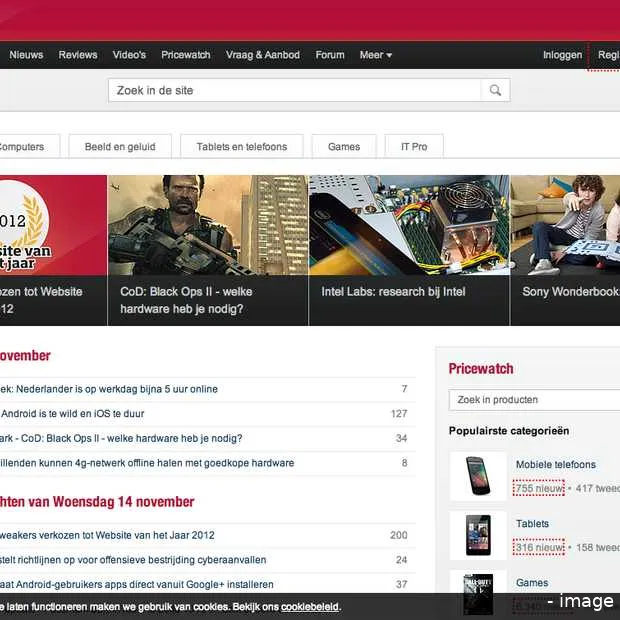Open the cookiebeleid link
Image resolution: width=620 pixels, height=620 pixels.
(309, 607)
